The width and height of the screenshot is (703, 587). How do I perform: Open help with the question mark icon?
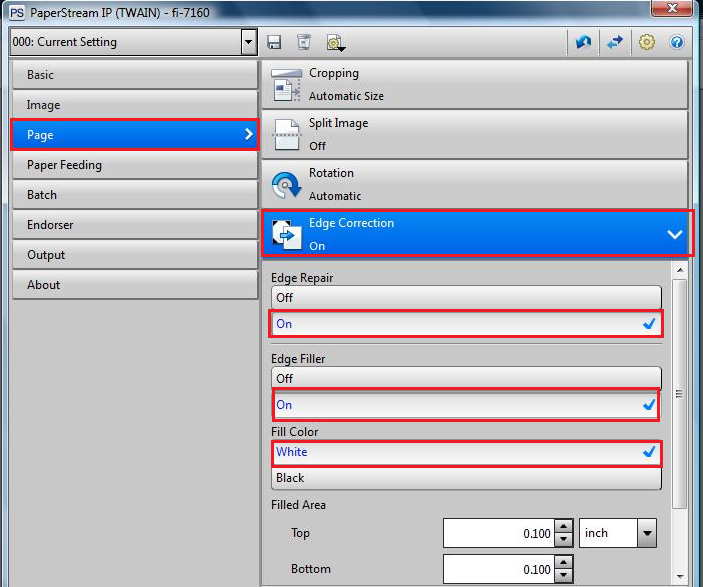tap(677, 42)
